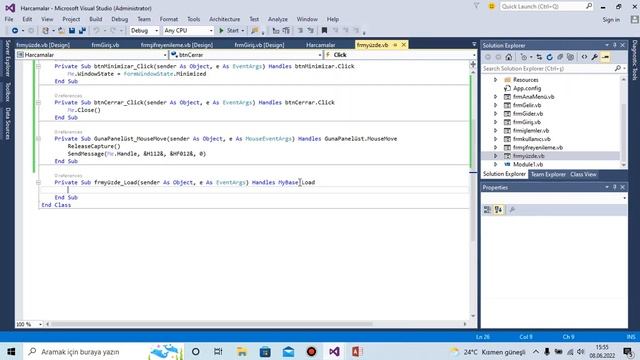Screen dimensions: 640x360
Task: Click the New Project toolbar icon
Action: 46,31
